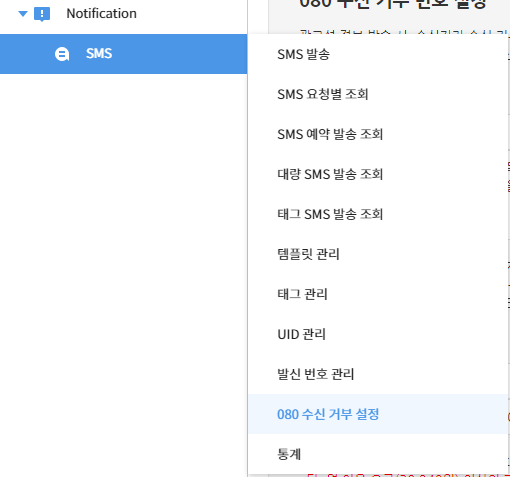This screenshot has width=510, height=477.
Task: Open UID 관리 entry
Action: pos(378,334)
